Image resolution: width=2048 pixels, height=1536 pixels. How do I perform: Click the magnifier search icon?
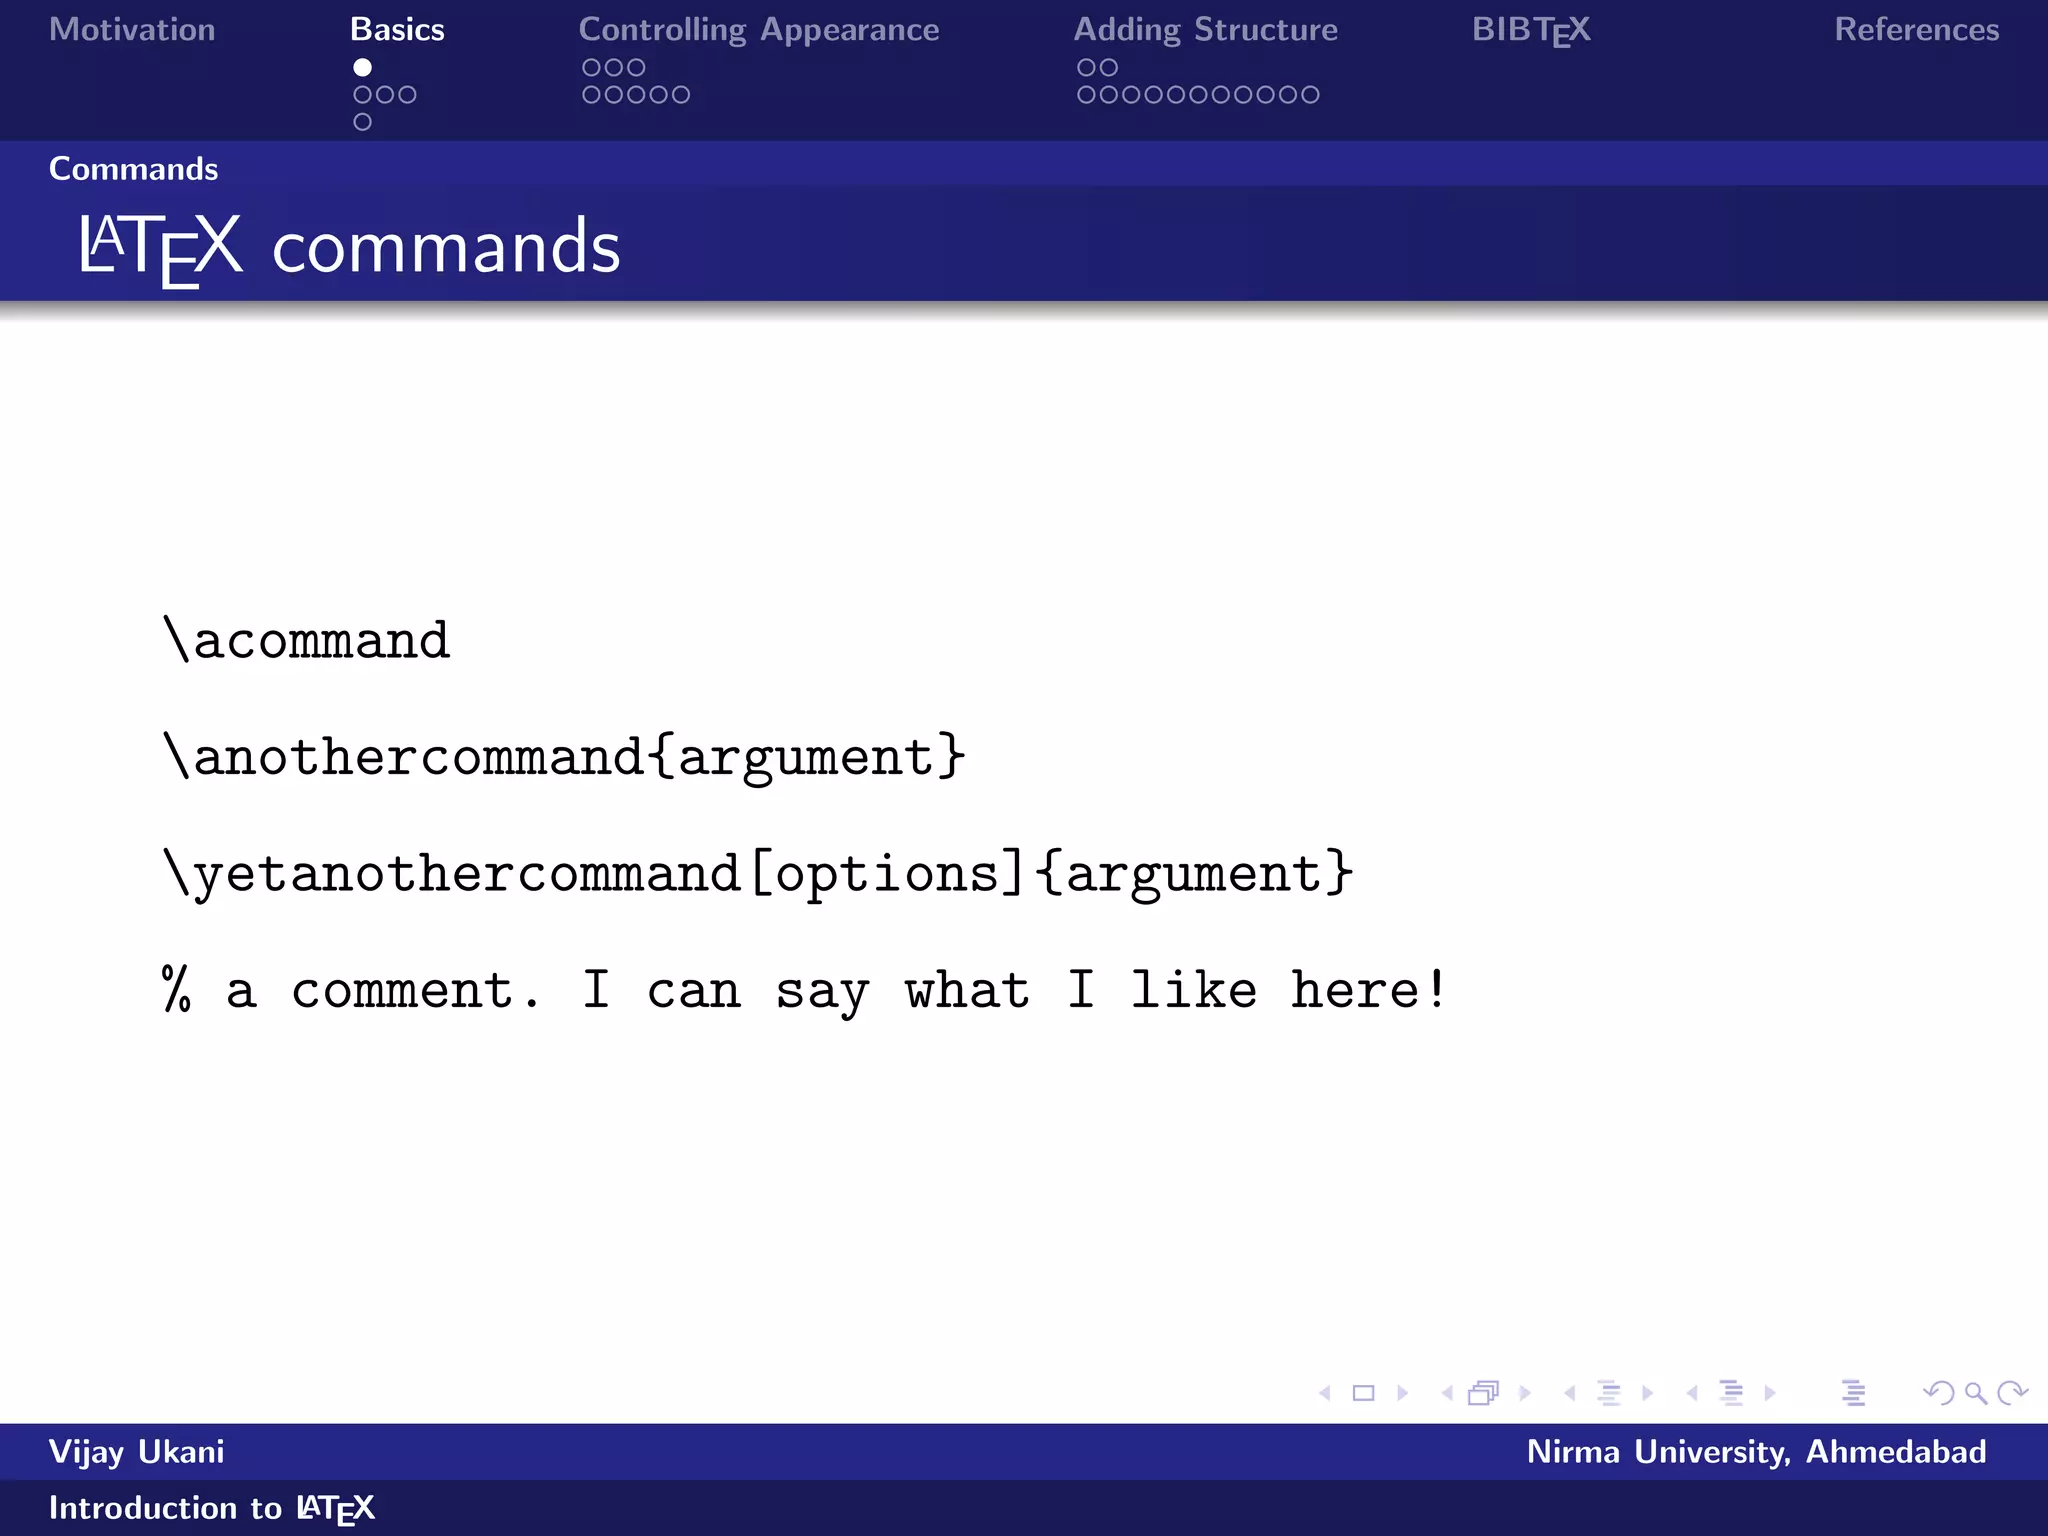pyautogui.click(x=1975, y=1393)
